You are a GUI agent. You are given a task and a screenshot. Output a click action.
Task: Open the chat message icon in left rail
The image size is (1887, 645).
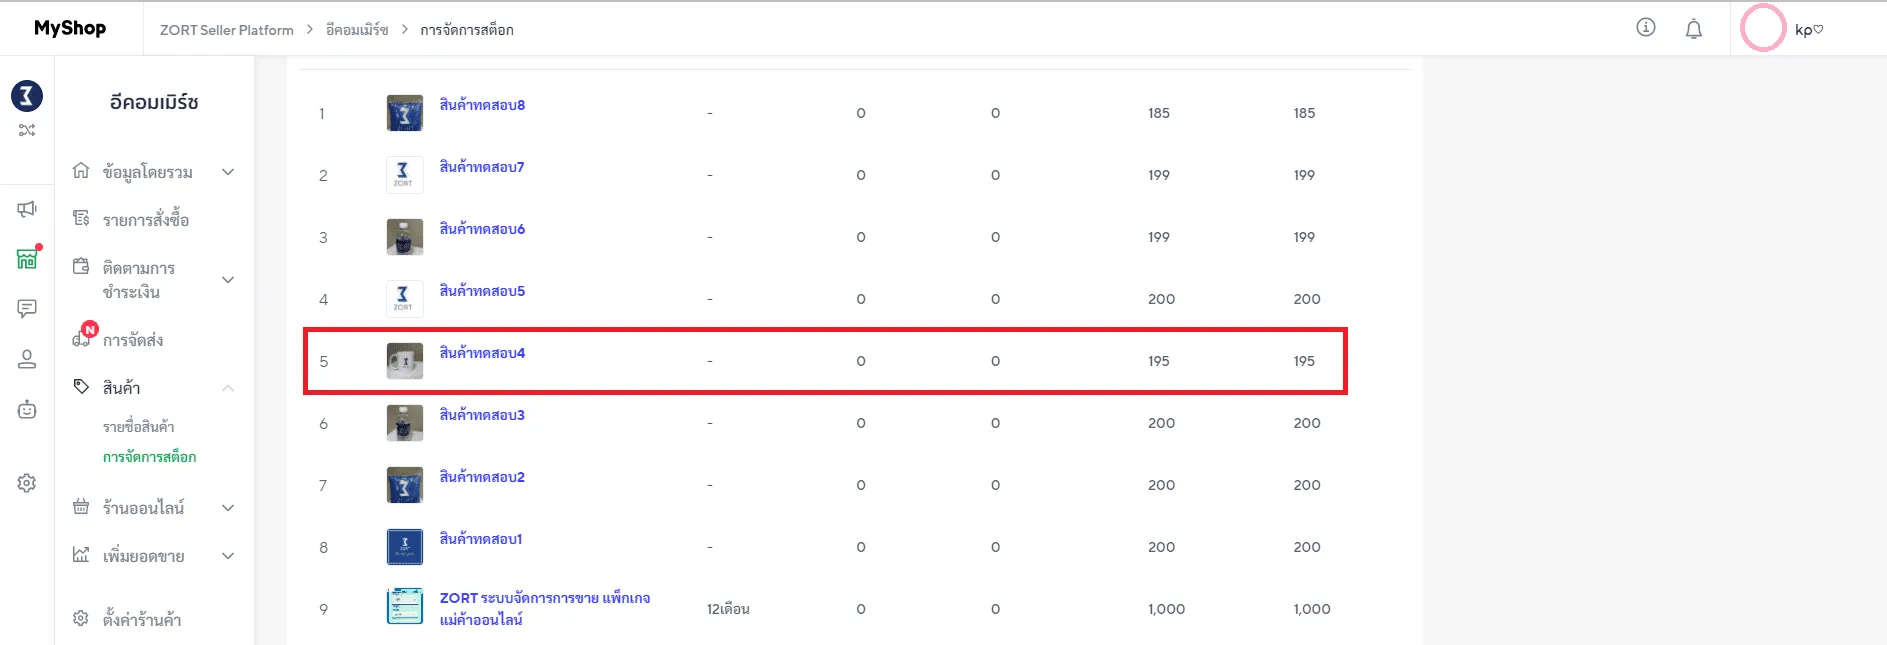click(27, 308)
